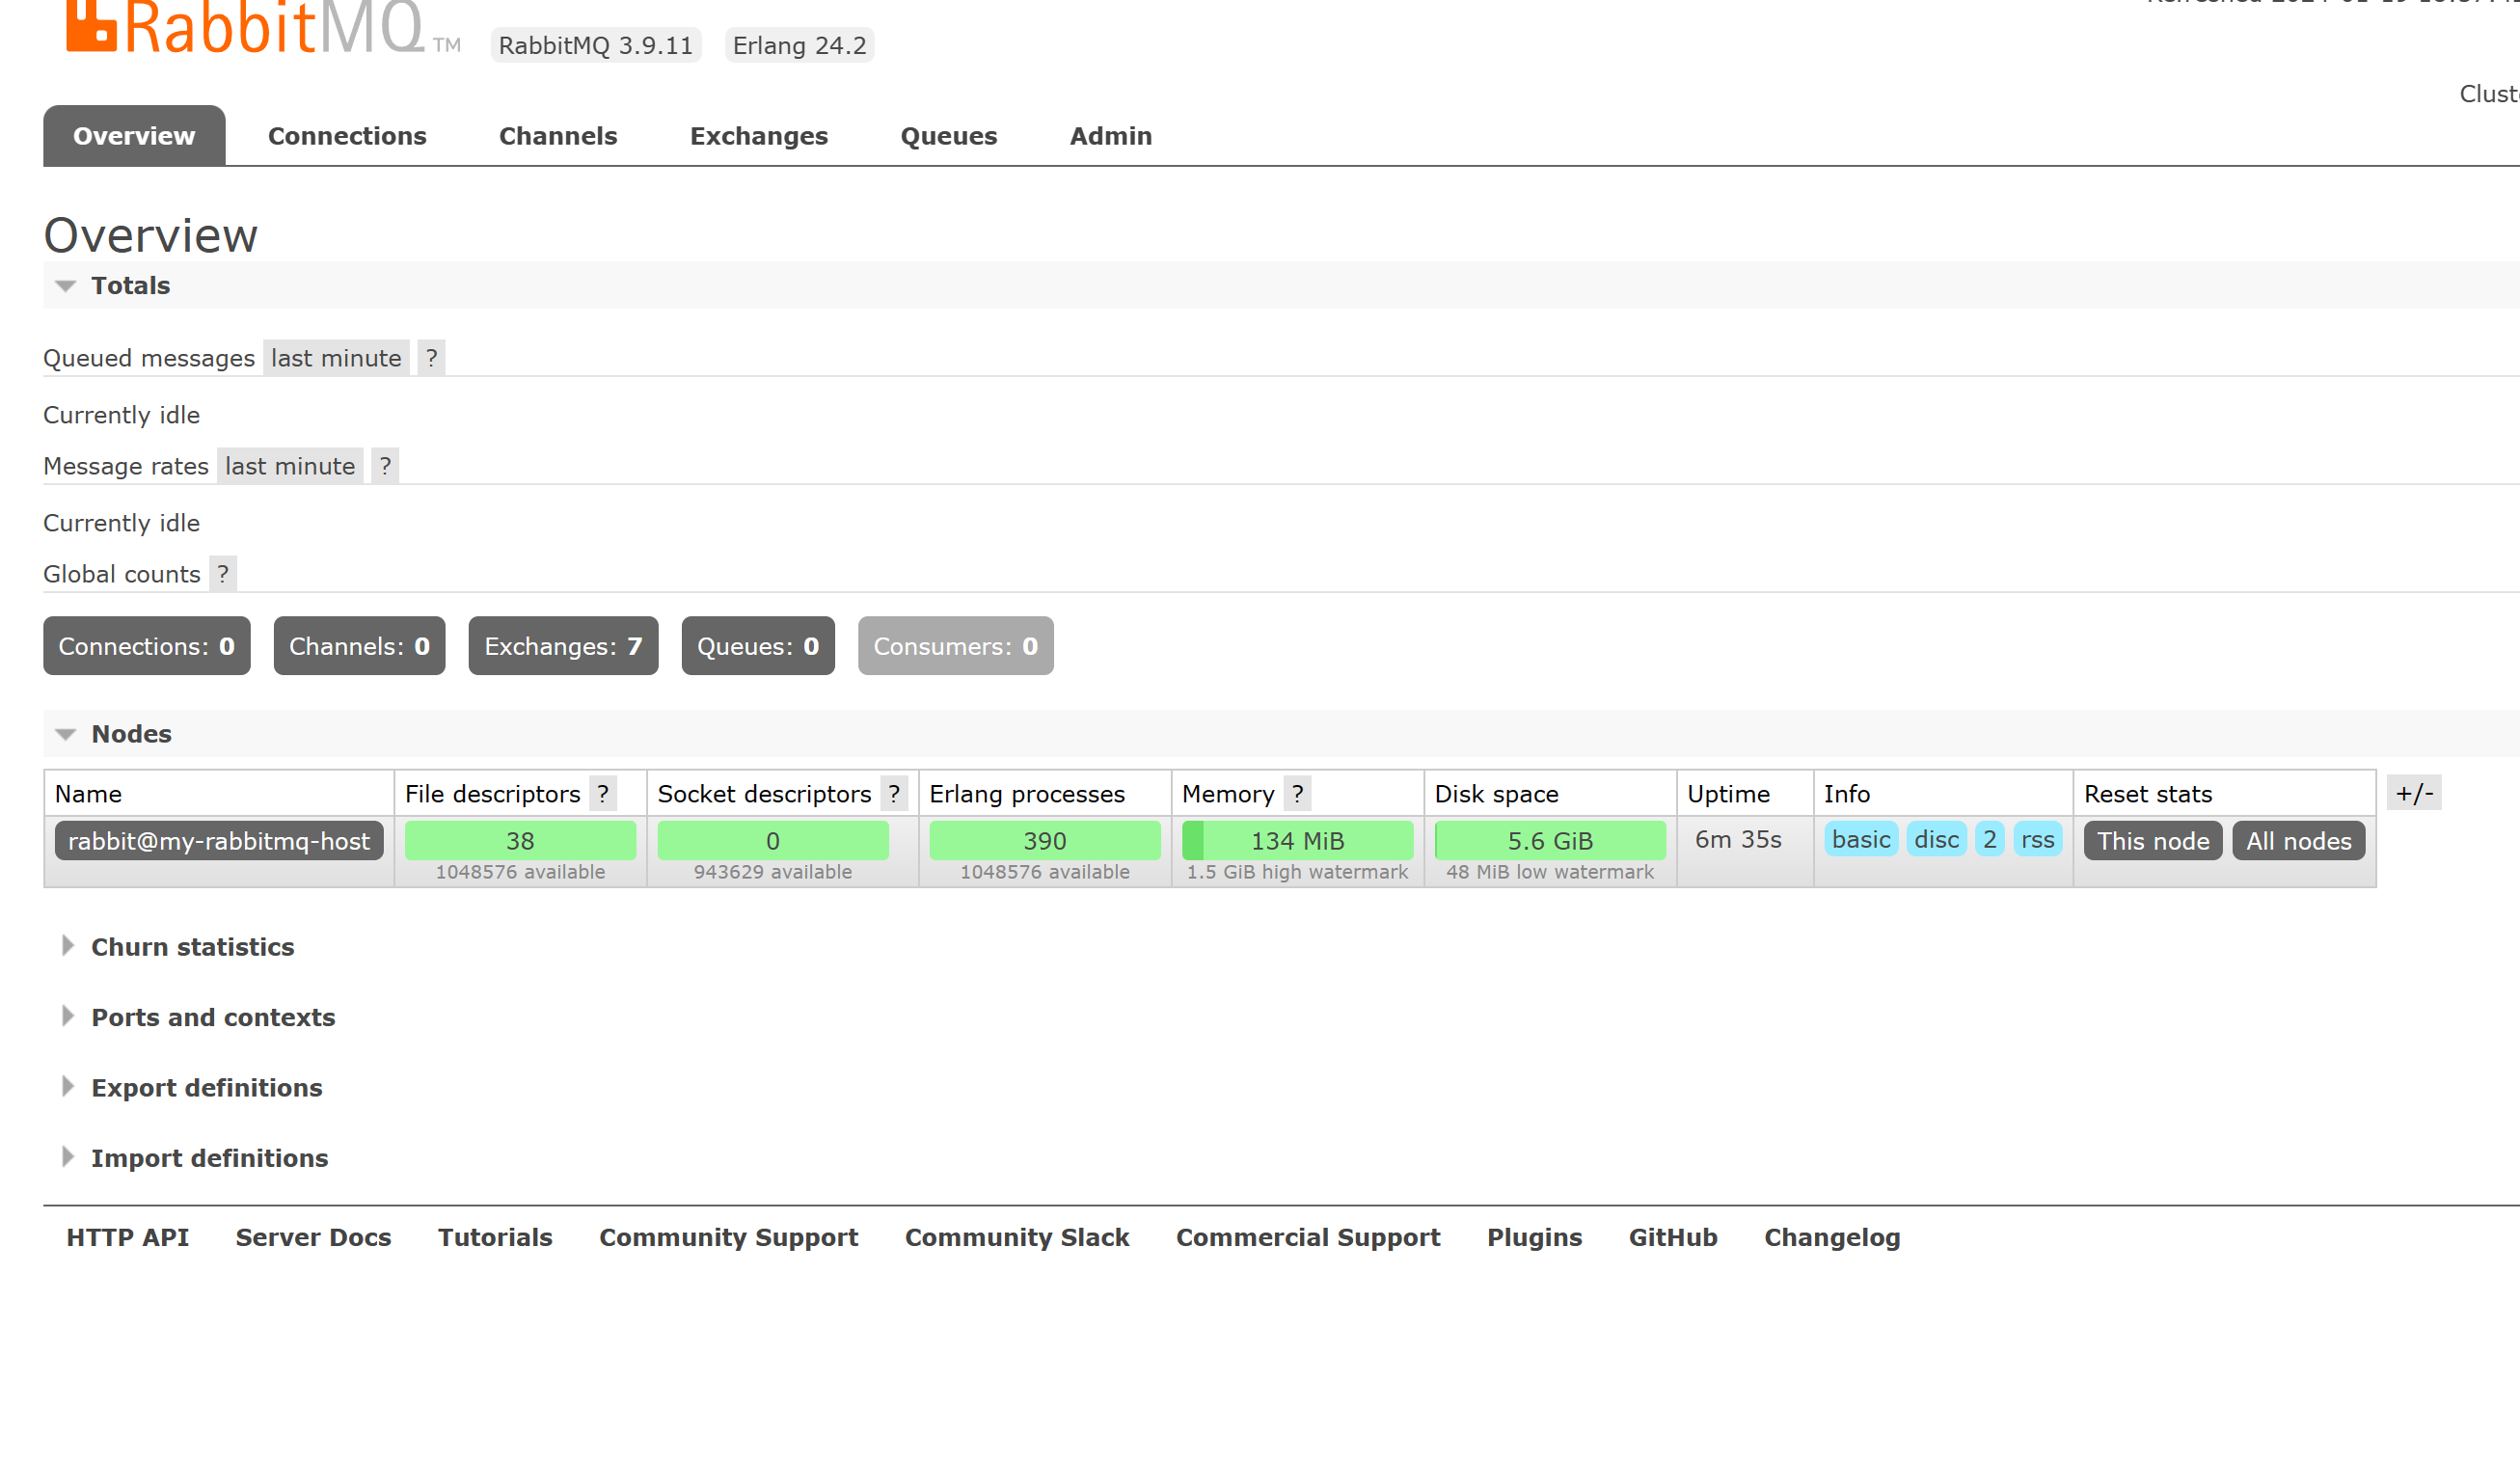Click the Consumers count badge
The image size is (2520, 1464).
955,645
